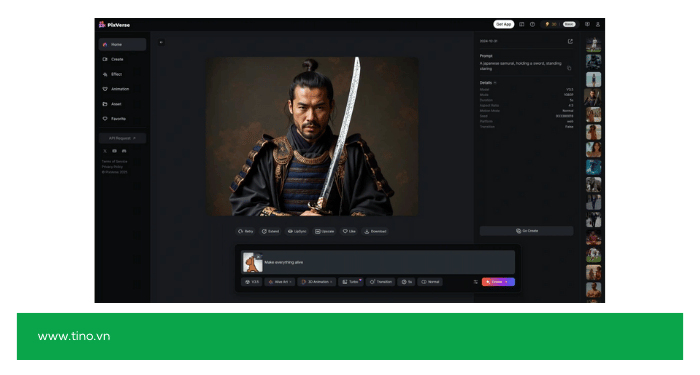Screen dimensions: 700x375
Task: Open Terms of Service link
Action: (114, 162)
